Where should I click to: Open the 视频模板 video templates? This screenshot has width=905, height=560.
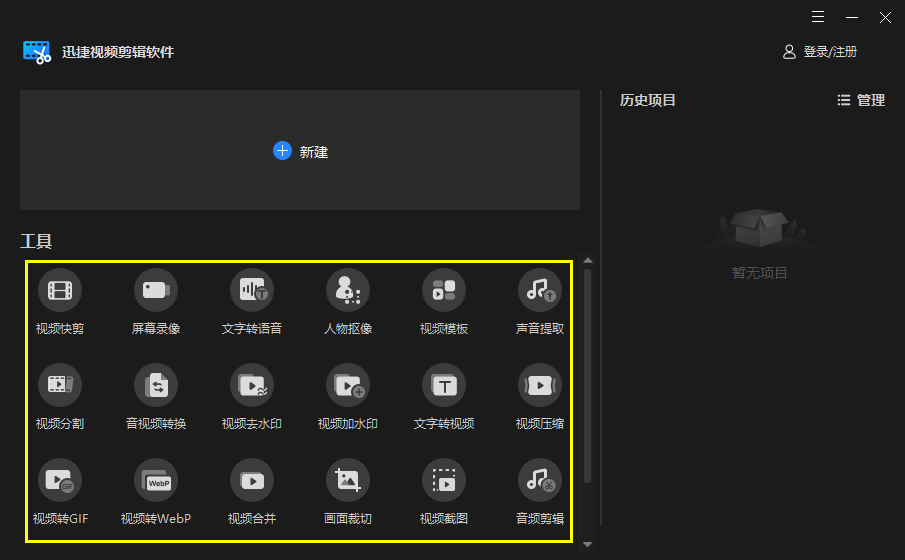[x=444, y=291]
